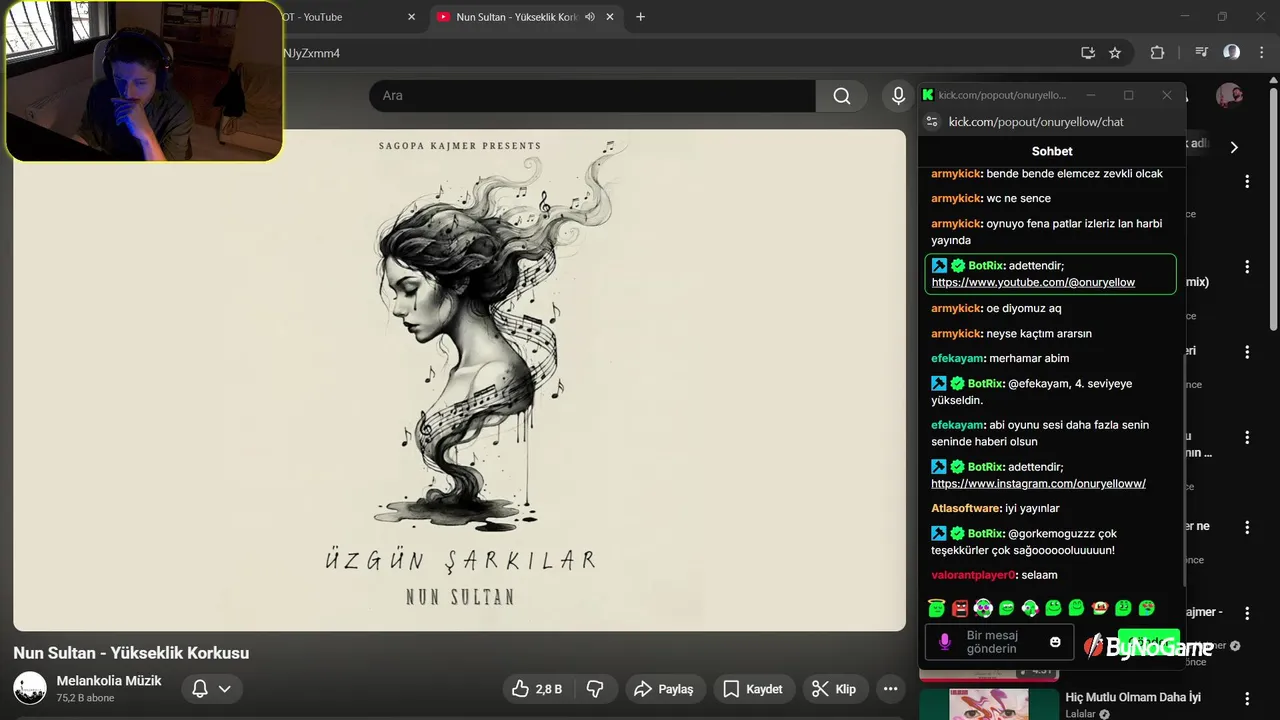Open Hiç Mutlu Olmam Daha İyi video title
Screen dimensions: 1280x720
[x=1133, y=698]
